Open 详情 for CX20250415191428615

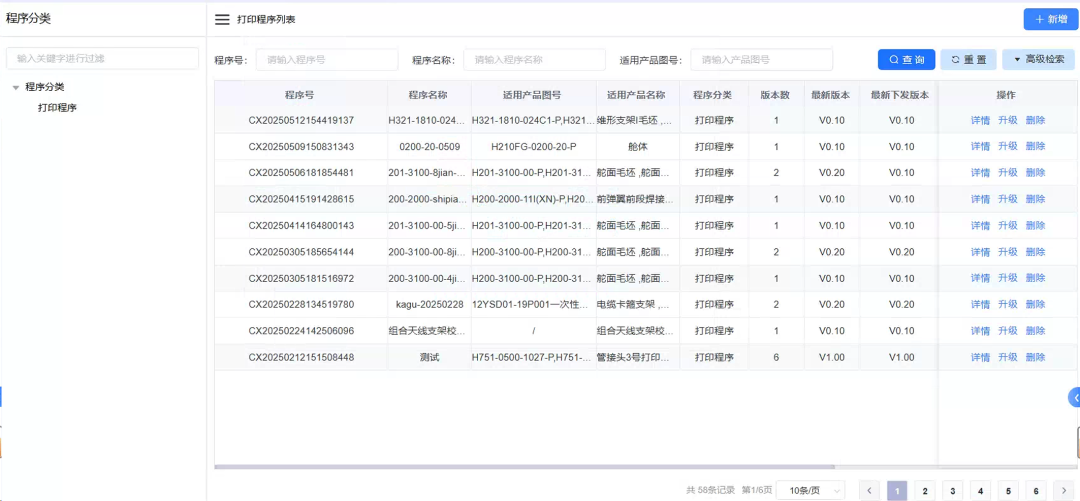point(980,199)
